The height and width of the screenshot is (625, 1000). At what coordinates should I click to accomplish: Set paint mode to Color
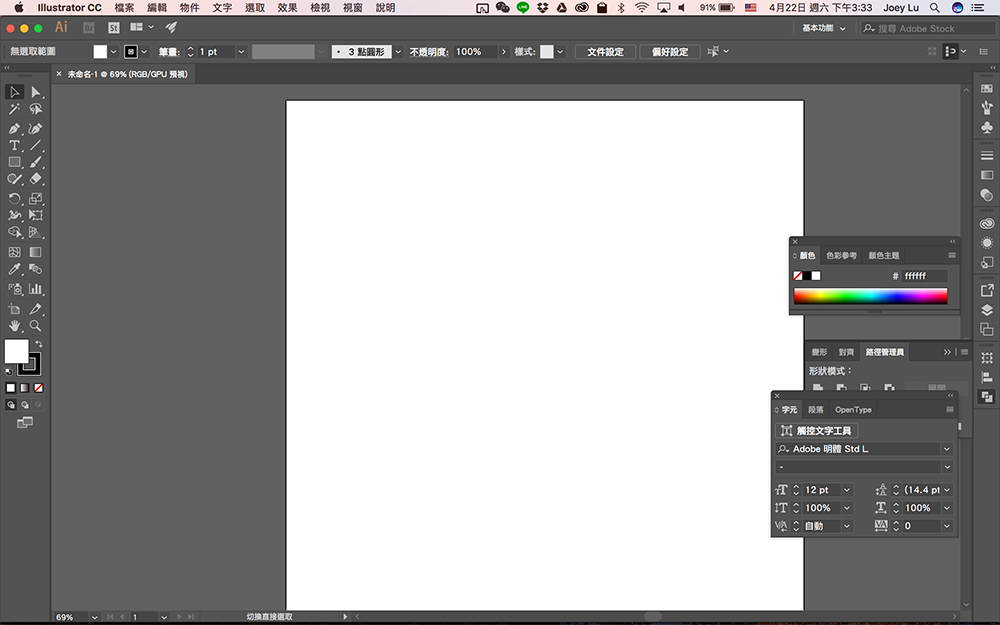[11, 388]
